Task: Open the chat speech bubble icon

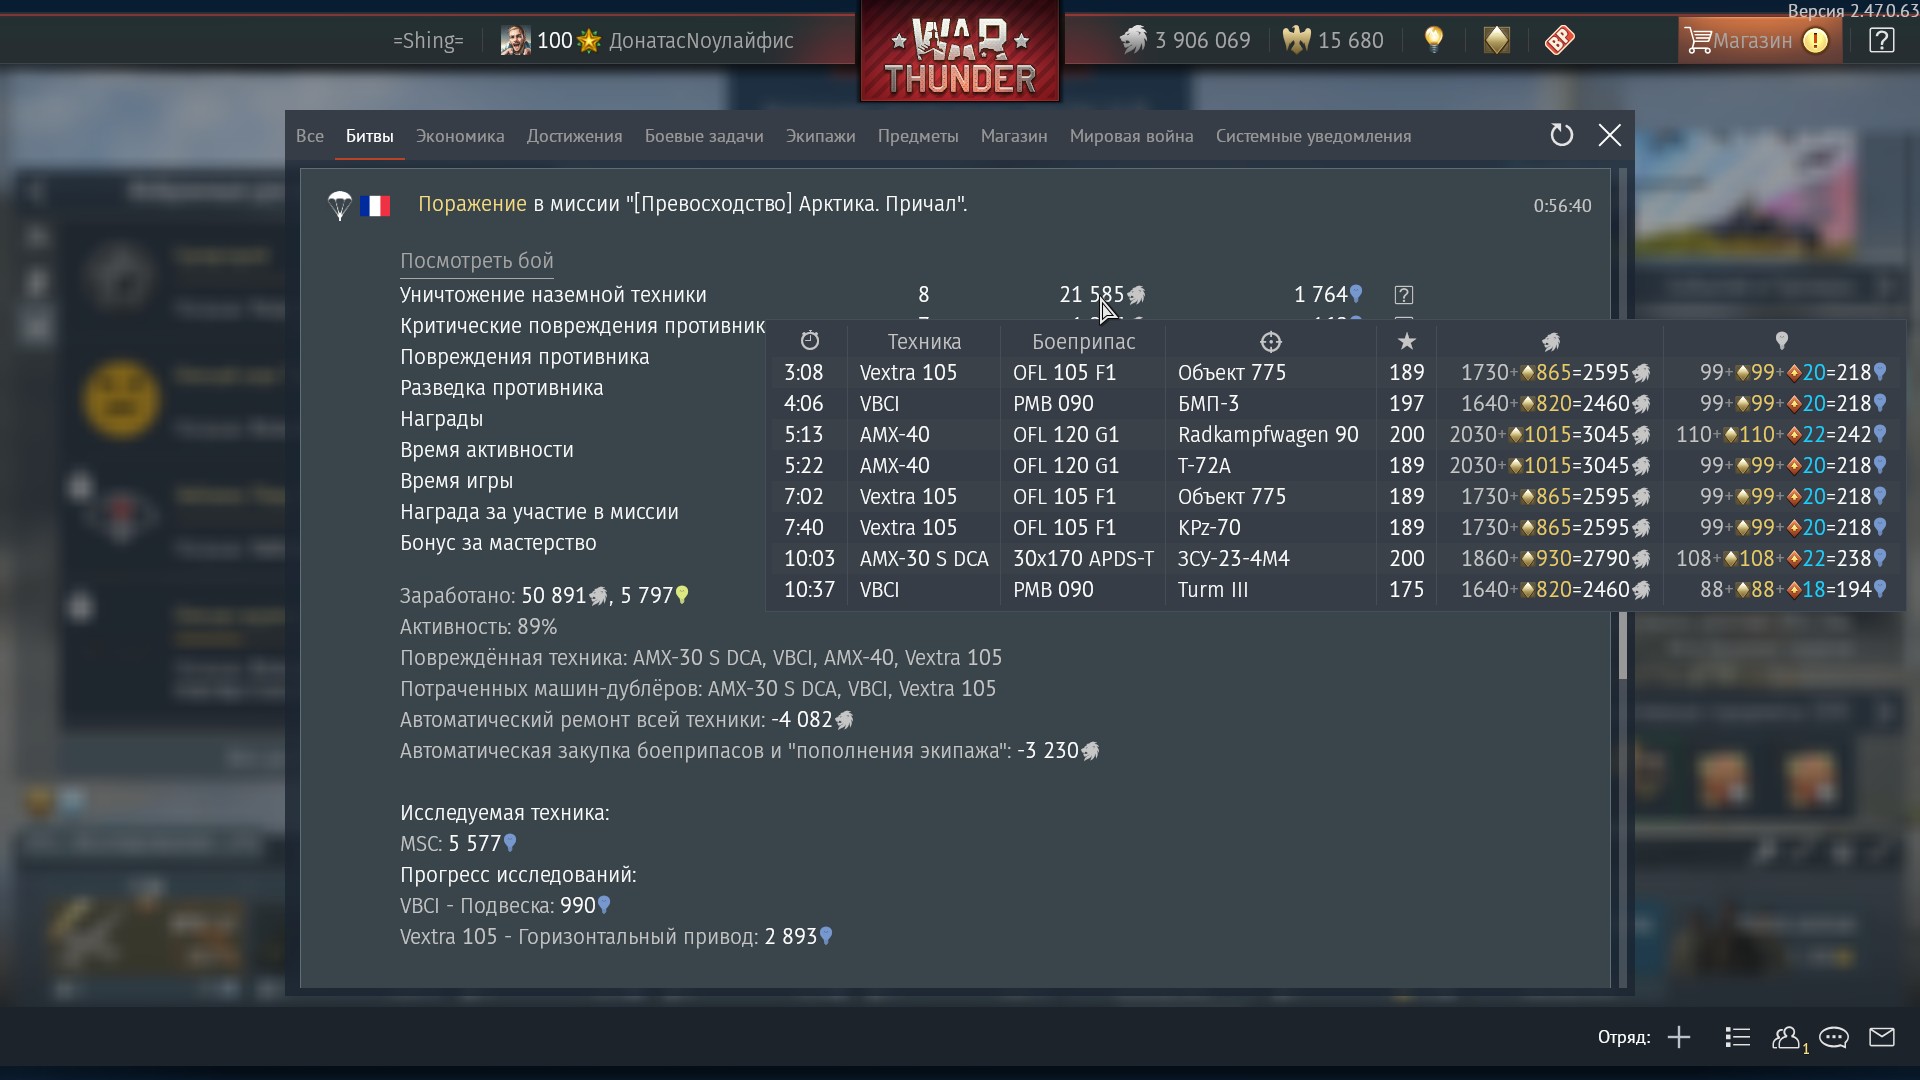Action: click(1834, 1037)
